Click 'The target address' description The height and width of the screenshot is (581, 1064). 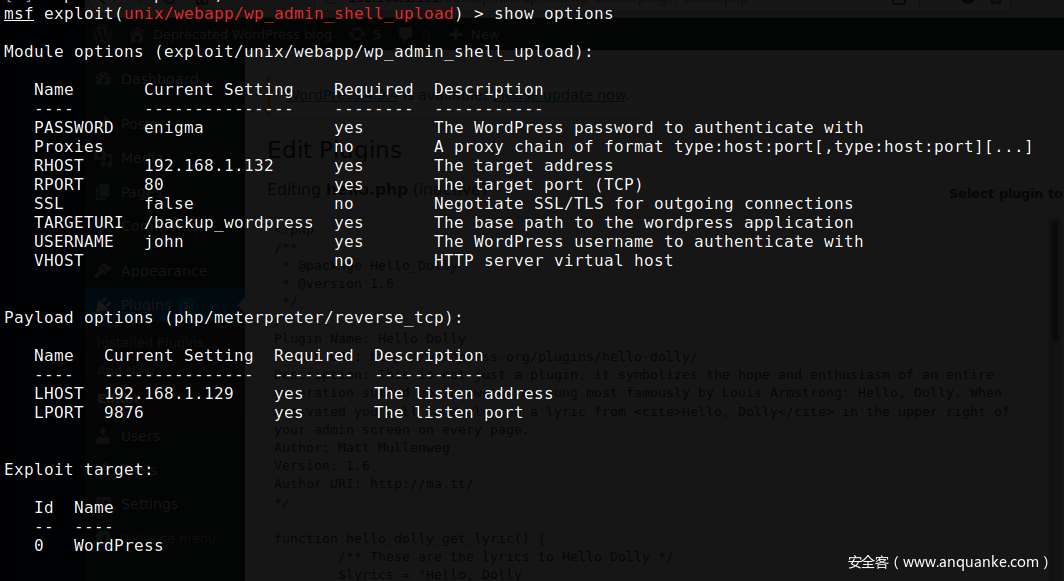coord(523,166)
